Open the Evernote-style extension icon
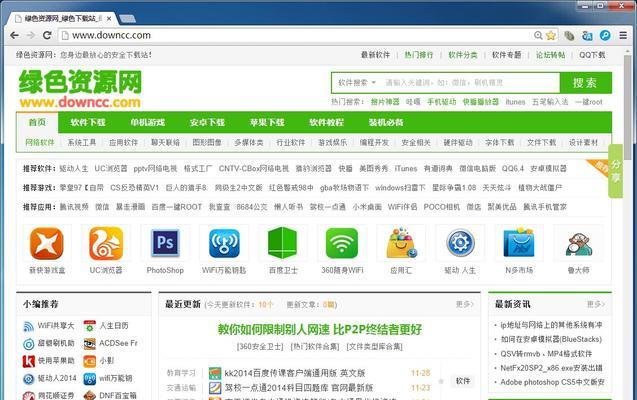 (x=569, y=36)
